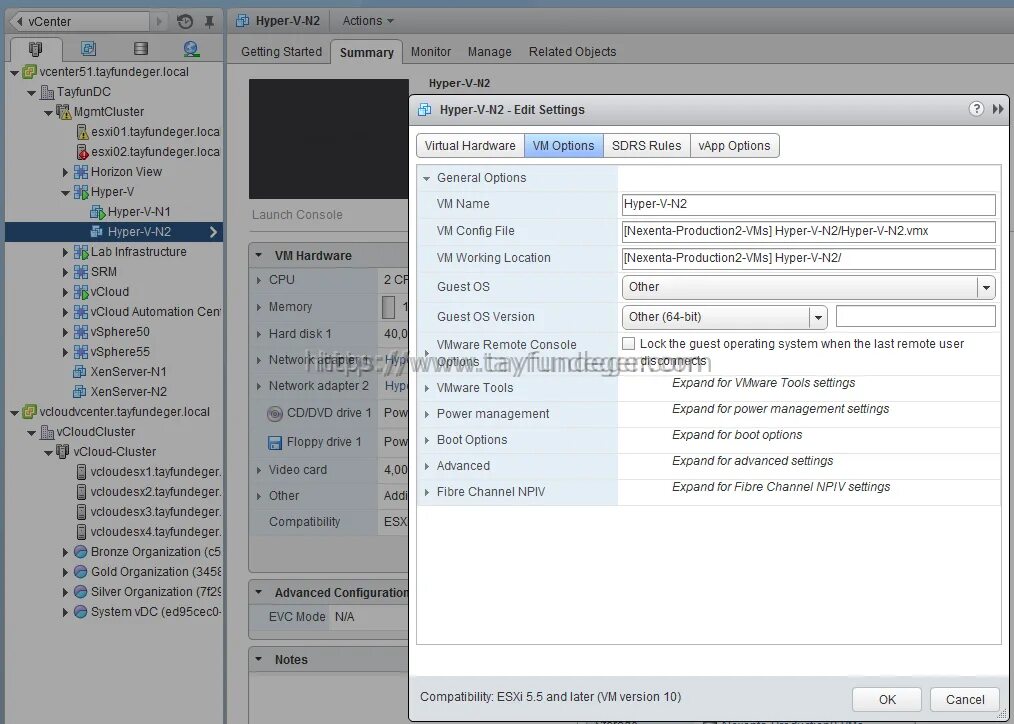Click the VM Working Location field
Screen dimensions: 1014x724
tap(808, 259)
